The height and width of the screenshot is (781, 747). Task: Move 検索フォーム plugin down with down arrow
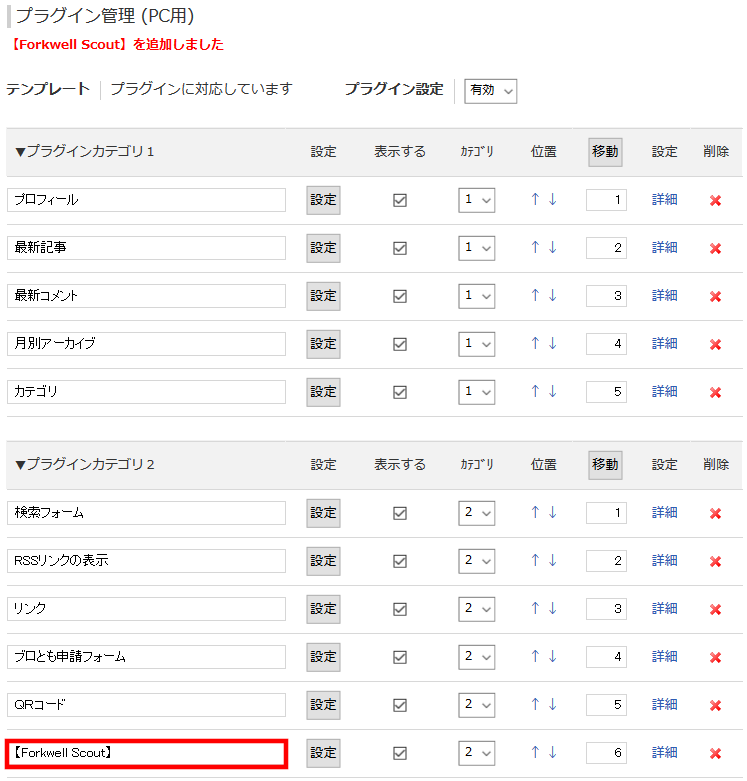tap(552, 512)
